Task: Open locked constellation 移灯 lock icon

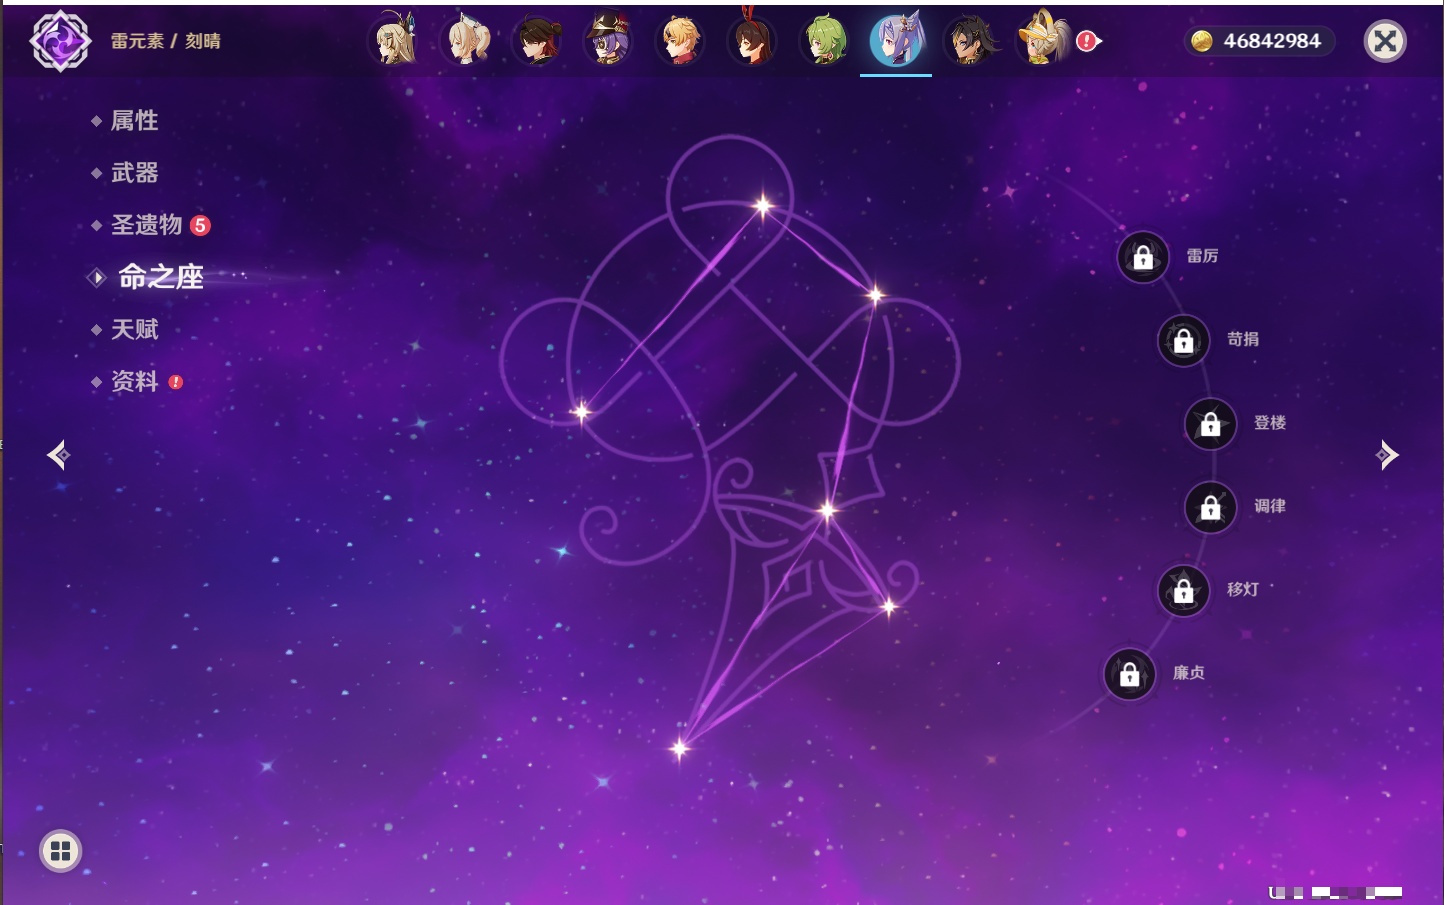Action: pyautogui.click(x=1184, y=591)
